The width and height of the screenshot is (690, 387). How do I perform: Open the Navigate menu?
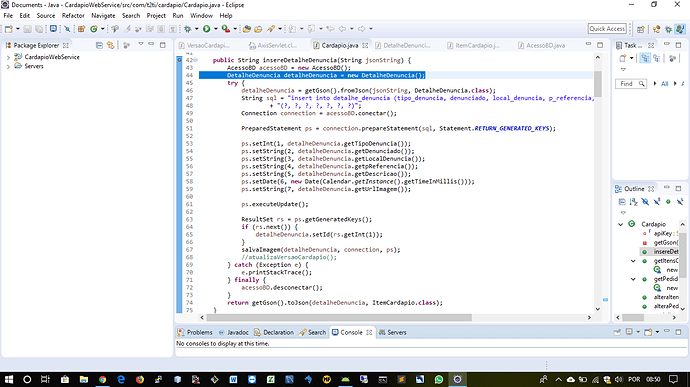tap(103, 15)
